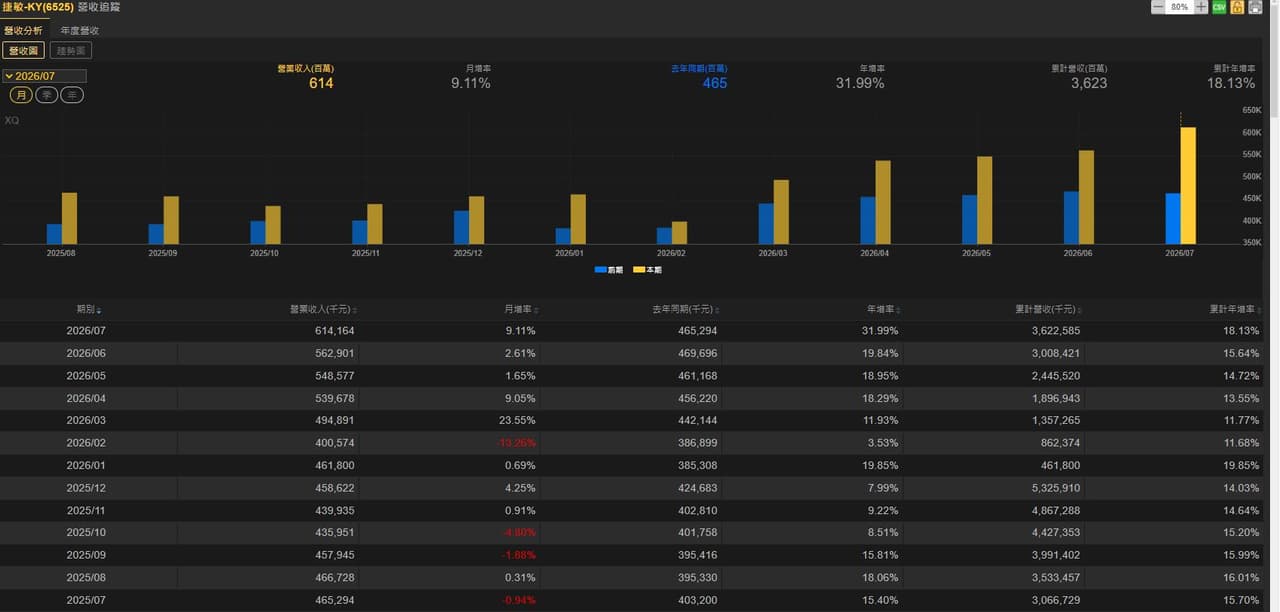Select the 月 (monthly) period toggle

tap(21, 95)
